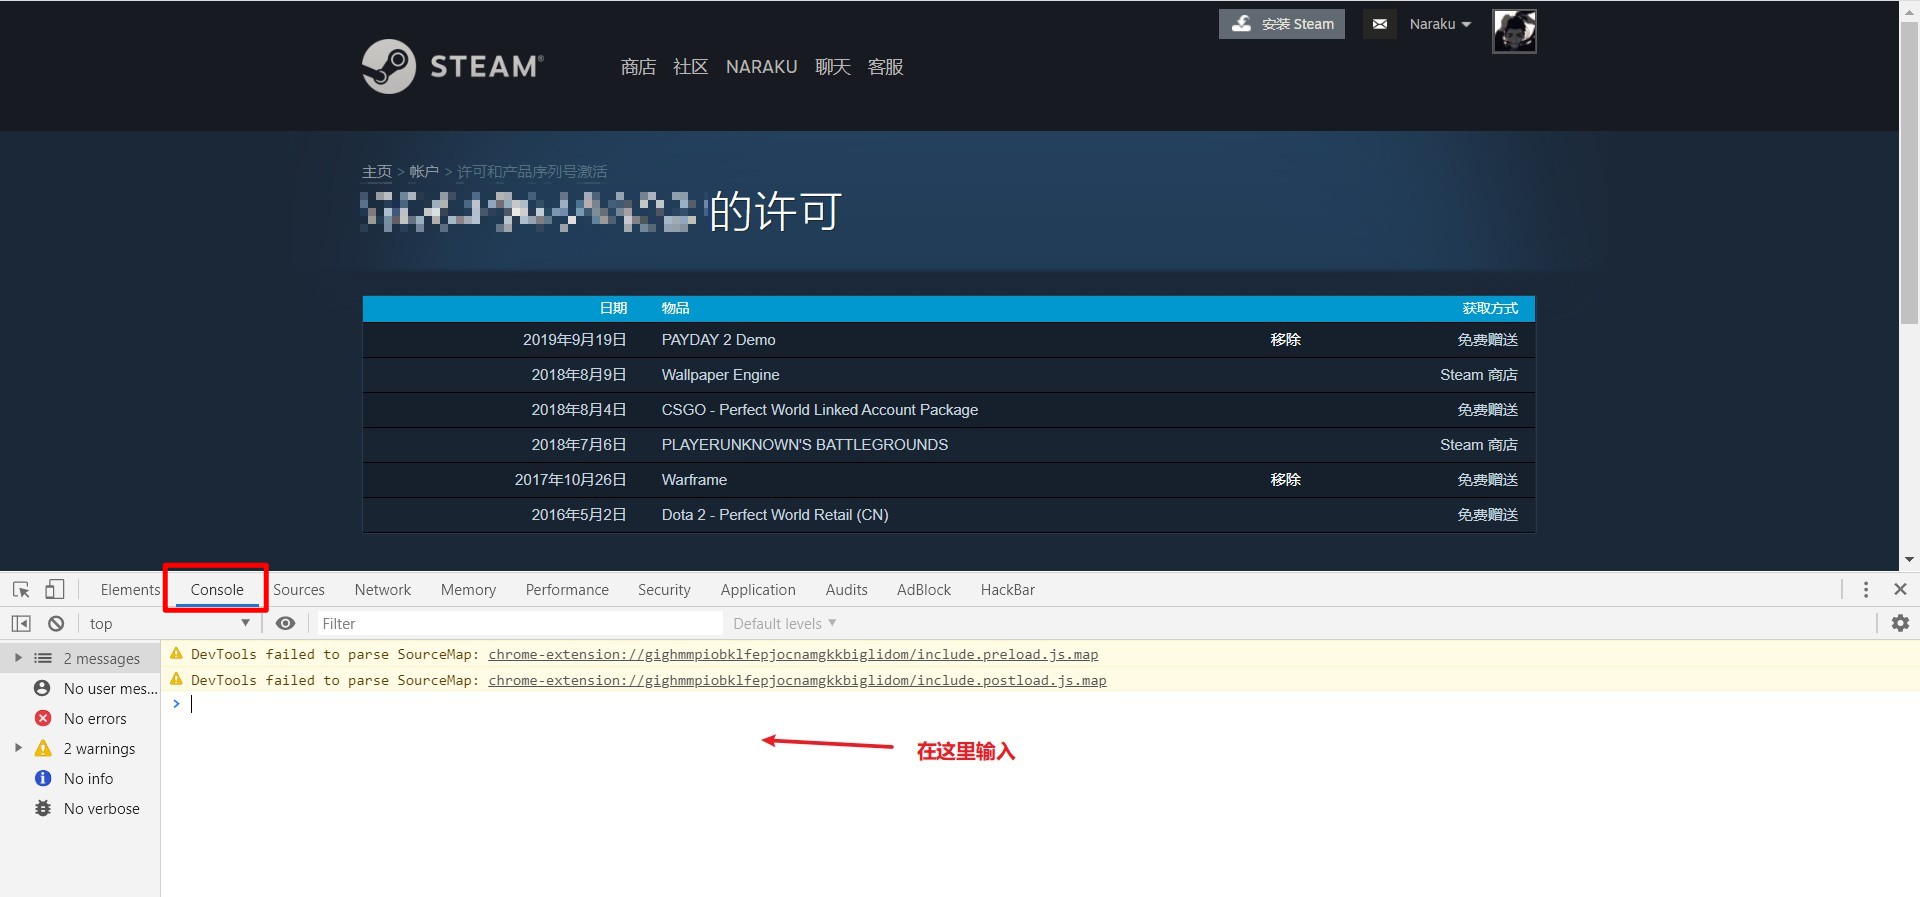Switch to the Console tab
Screen dimensions: 1920x897
[217, 590]
